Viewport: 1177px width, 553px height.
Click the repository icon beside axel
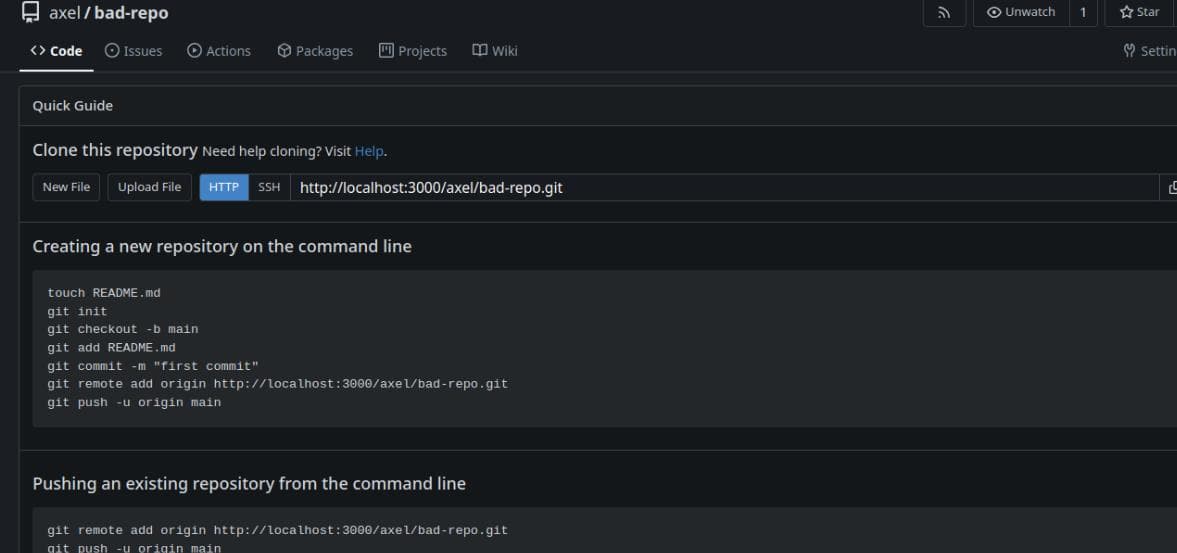pos(31,12)
